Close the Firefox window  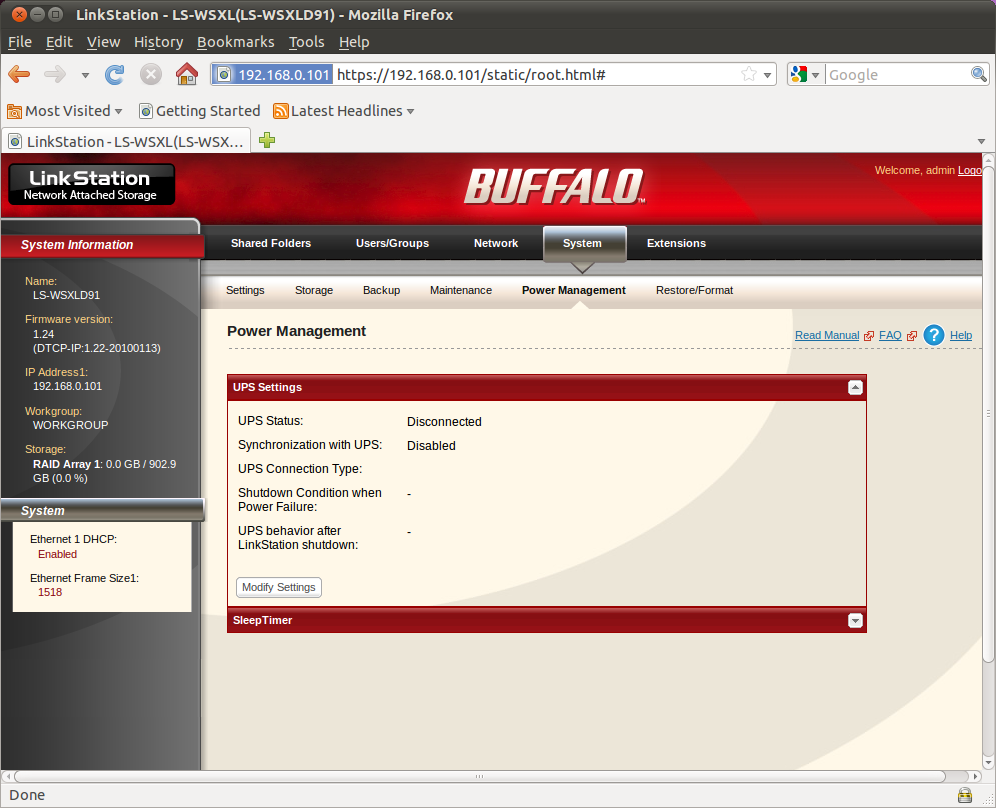19,14
